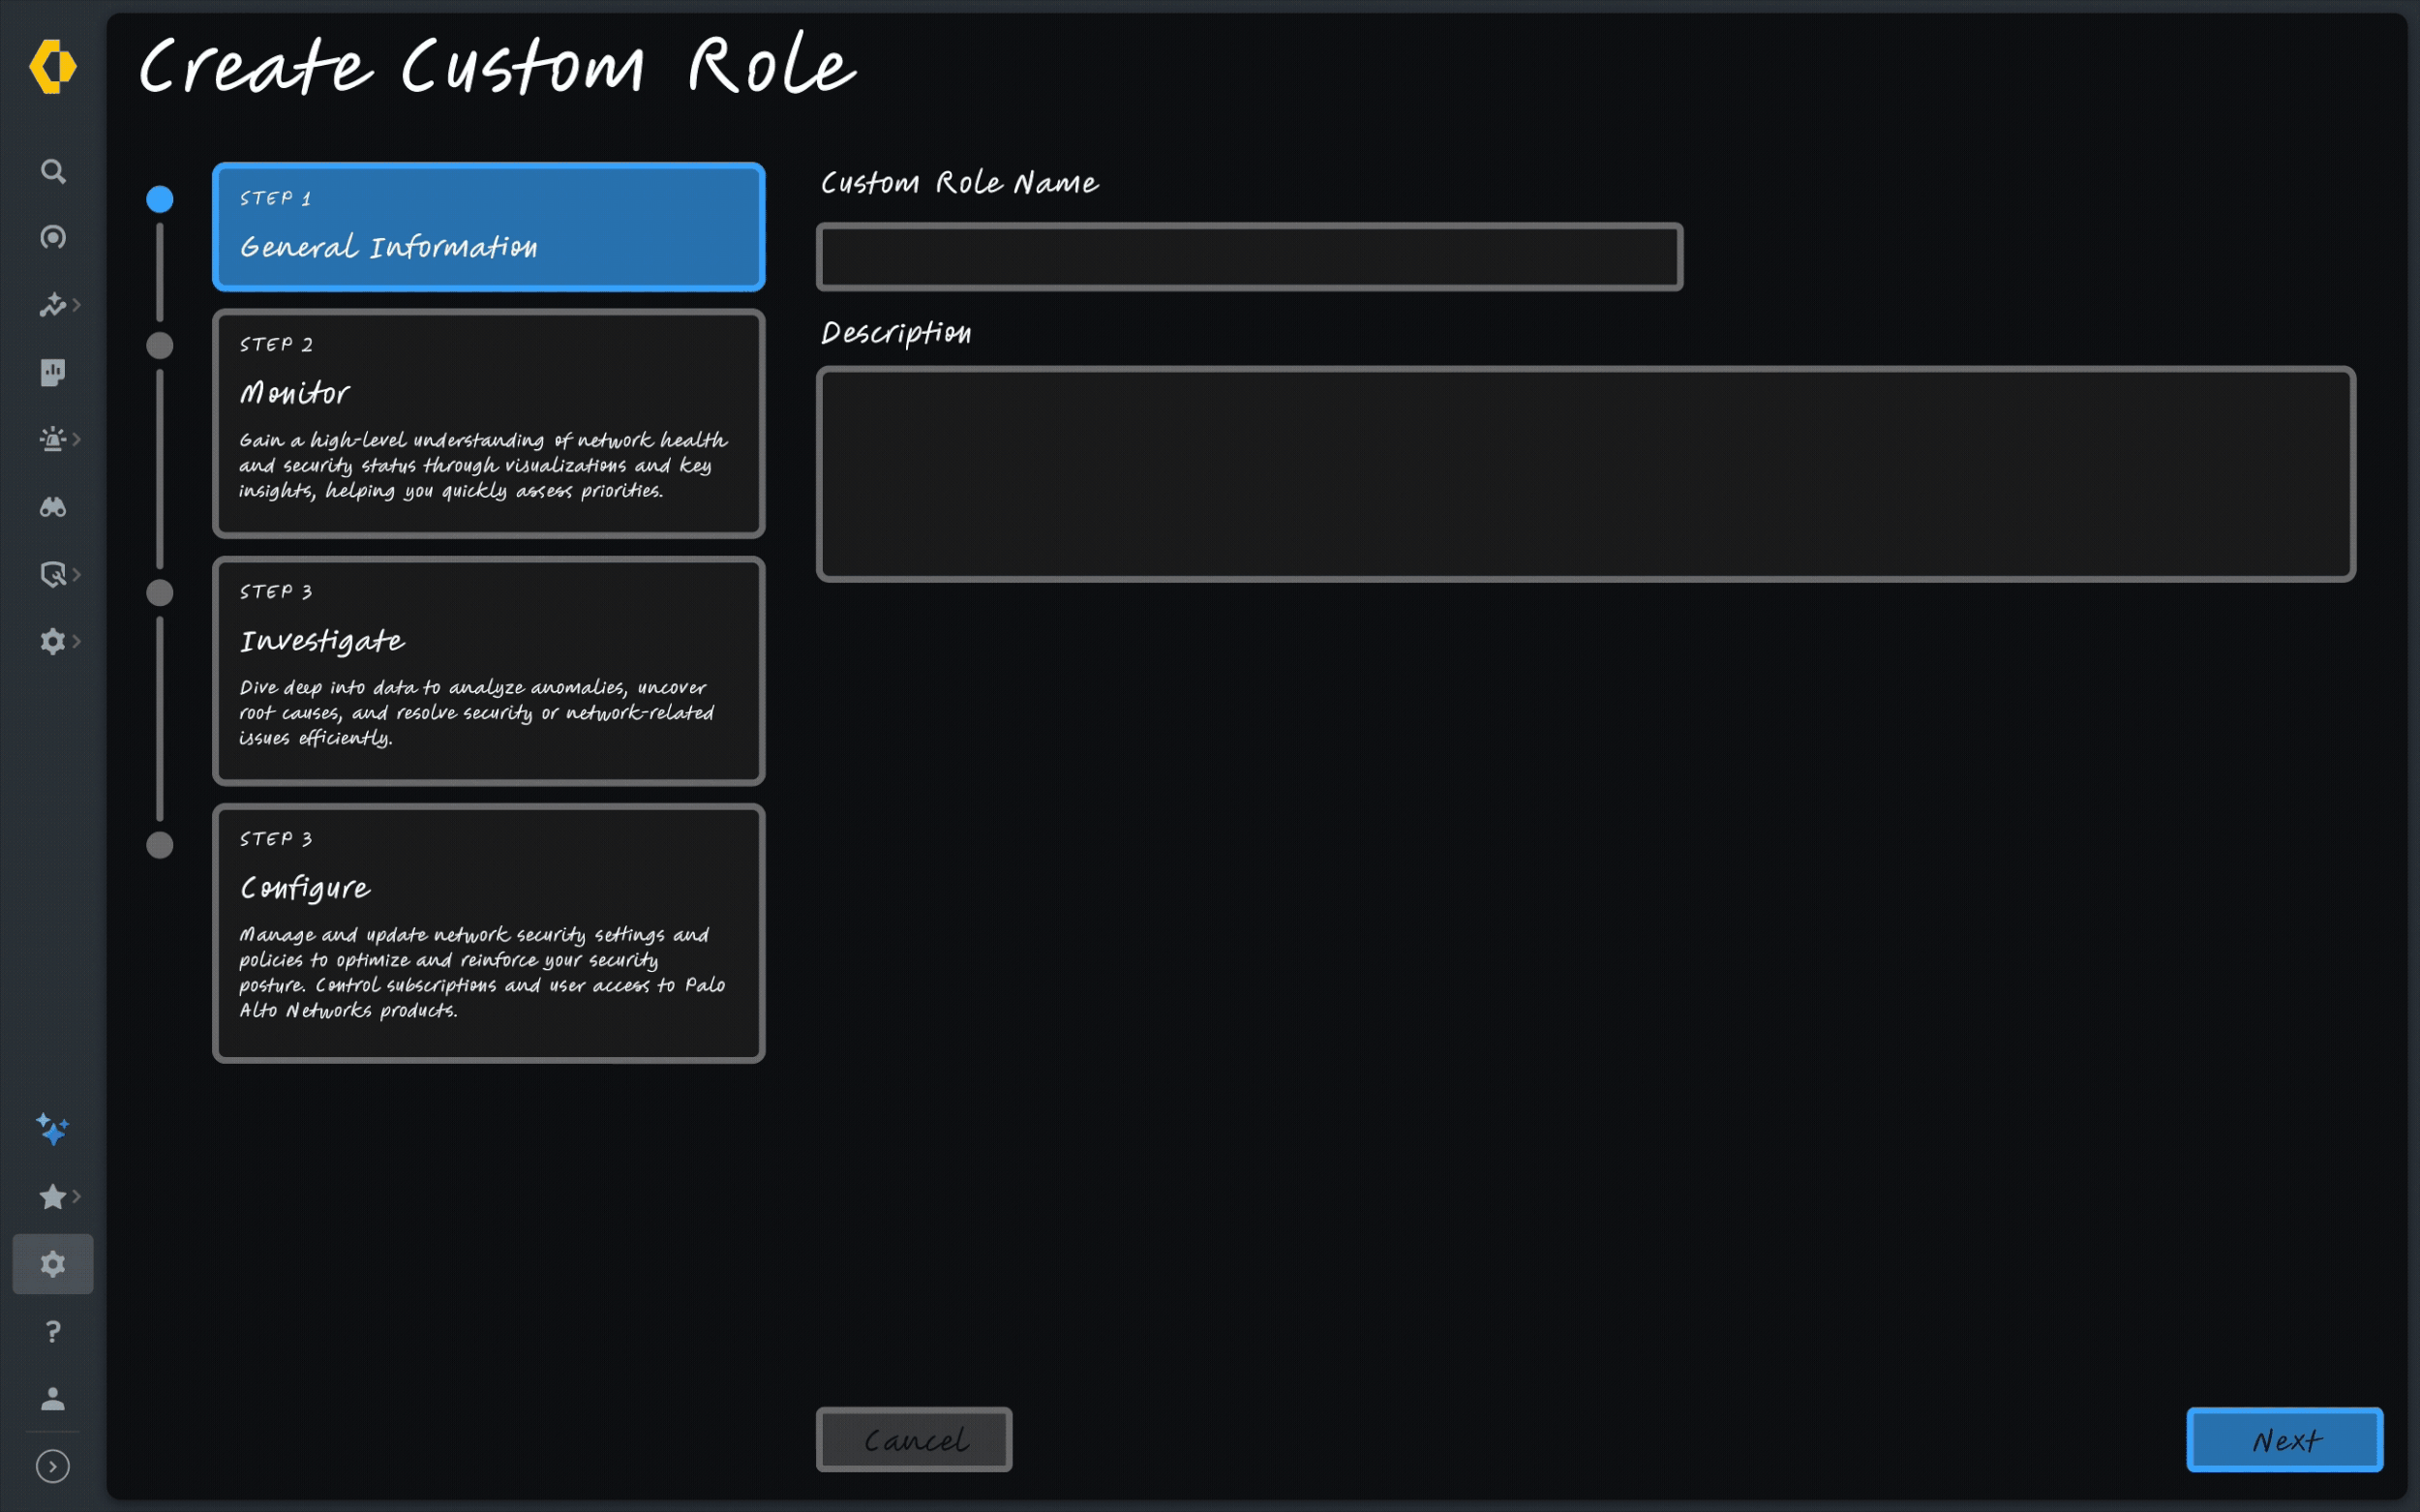
Task: Select the Investigate step card
Action: click(x=488, y=670)
